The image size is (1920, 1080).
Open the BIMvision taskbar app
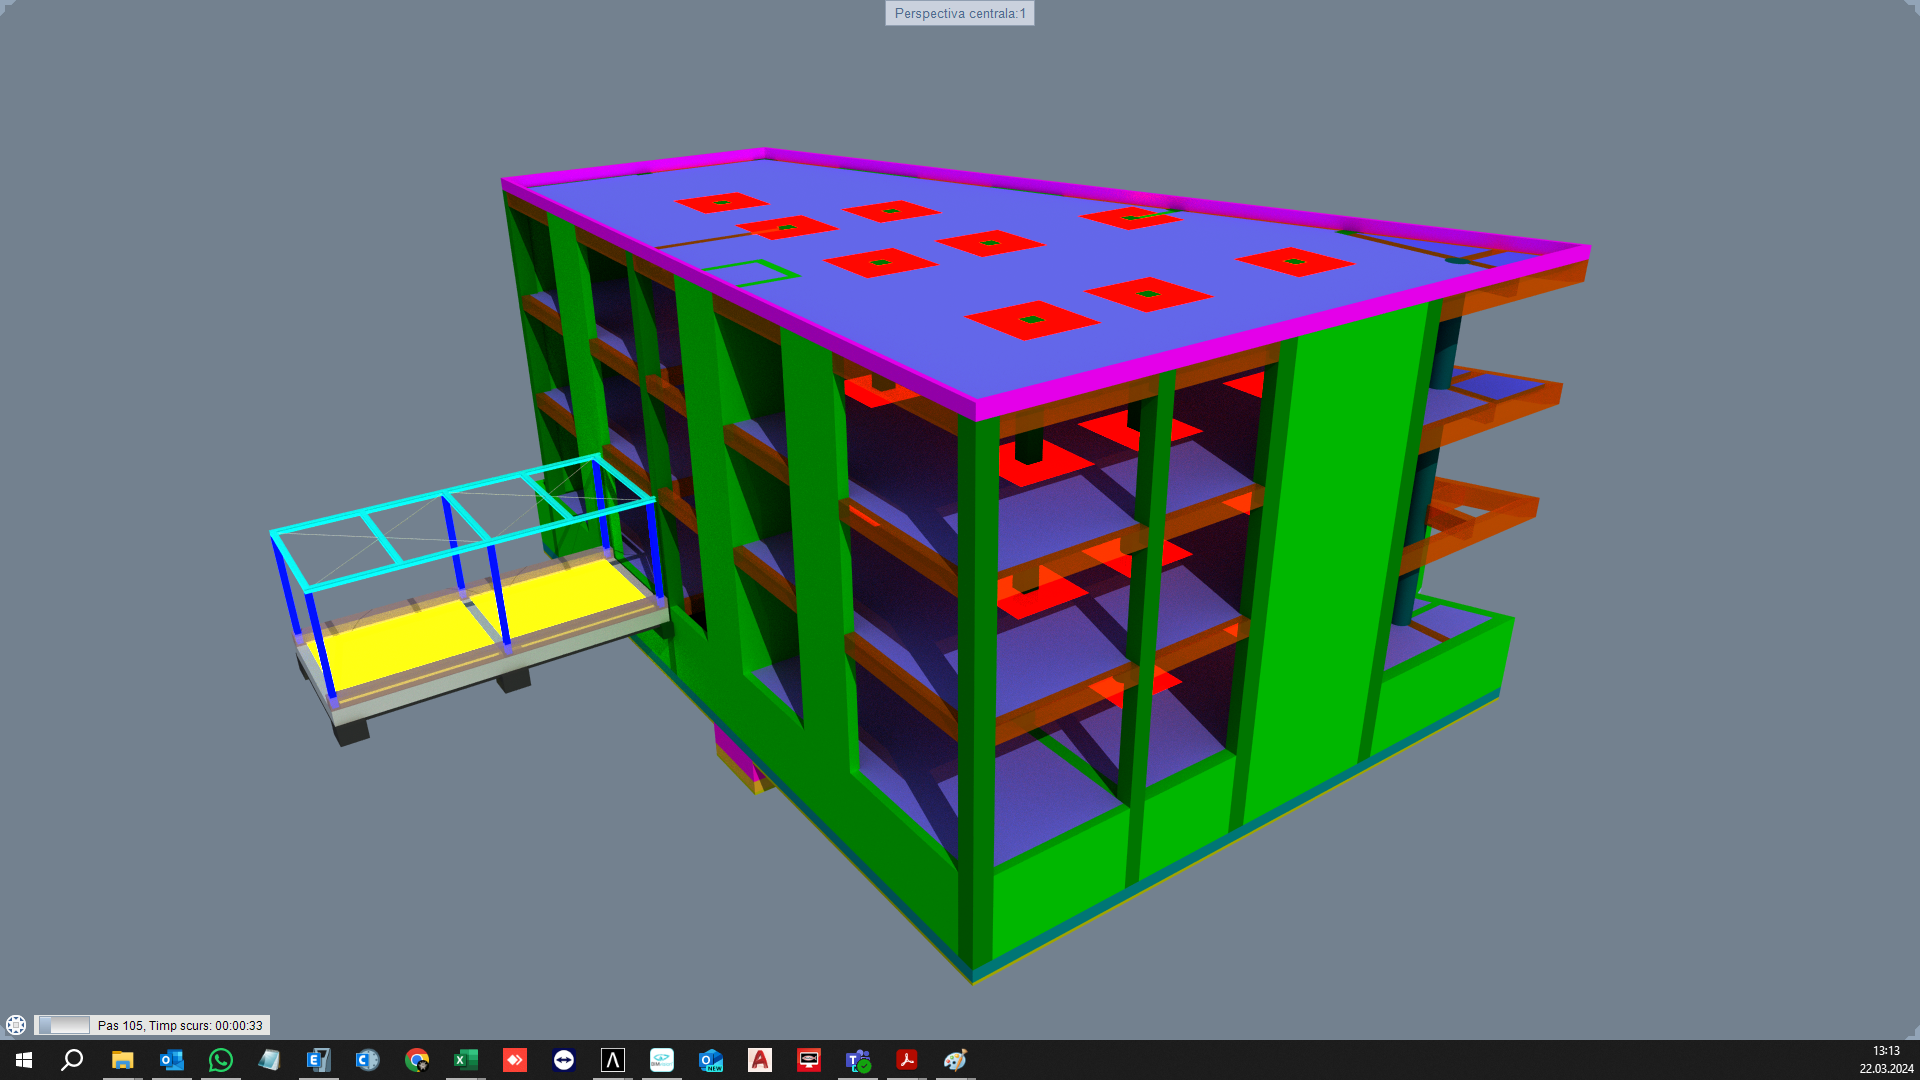pyautogui.click(x=661, y=1060)
